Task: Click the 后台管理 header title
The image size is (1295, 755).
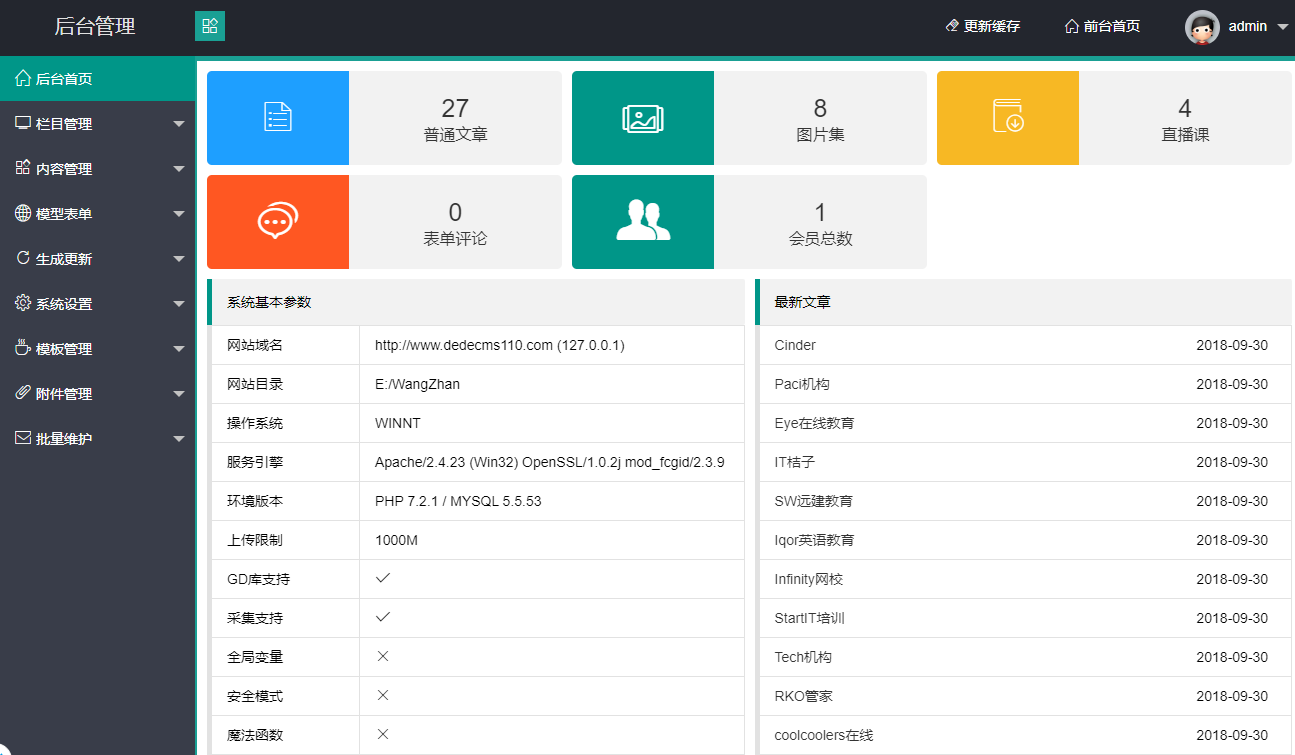Action: click(x=95, y=27)
